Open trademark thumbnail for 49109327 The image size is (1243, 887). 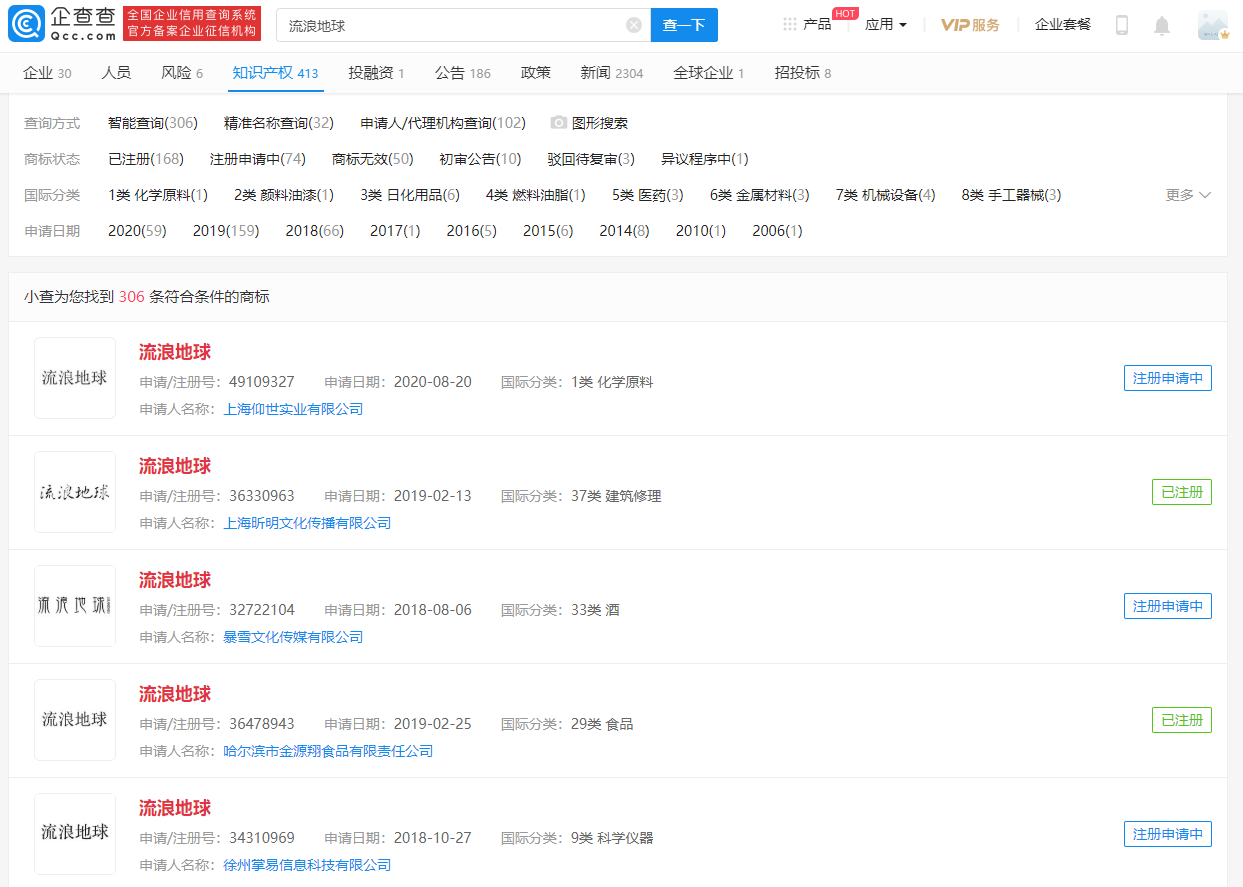click(75, 378)
